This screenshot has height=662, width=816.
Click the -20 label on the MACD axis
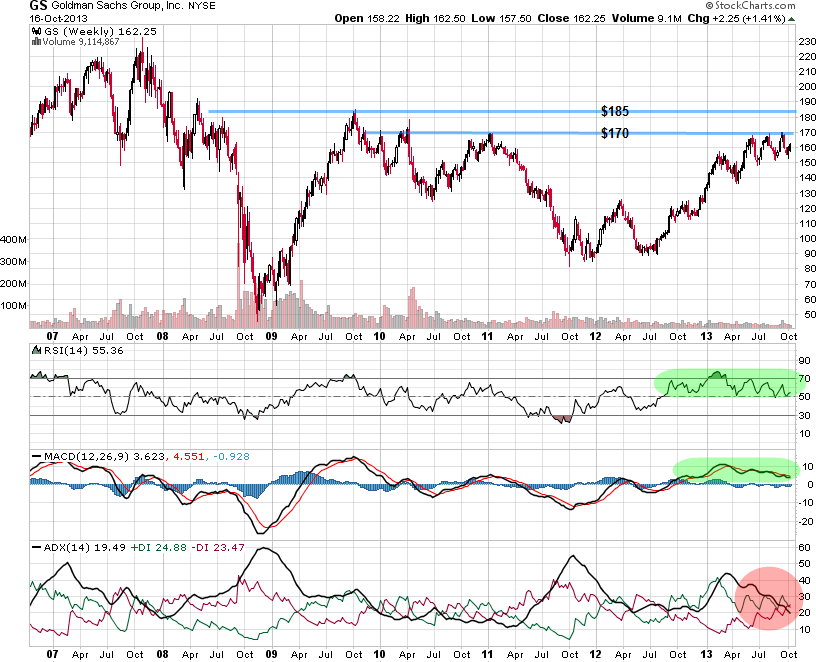click(806, 522)
